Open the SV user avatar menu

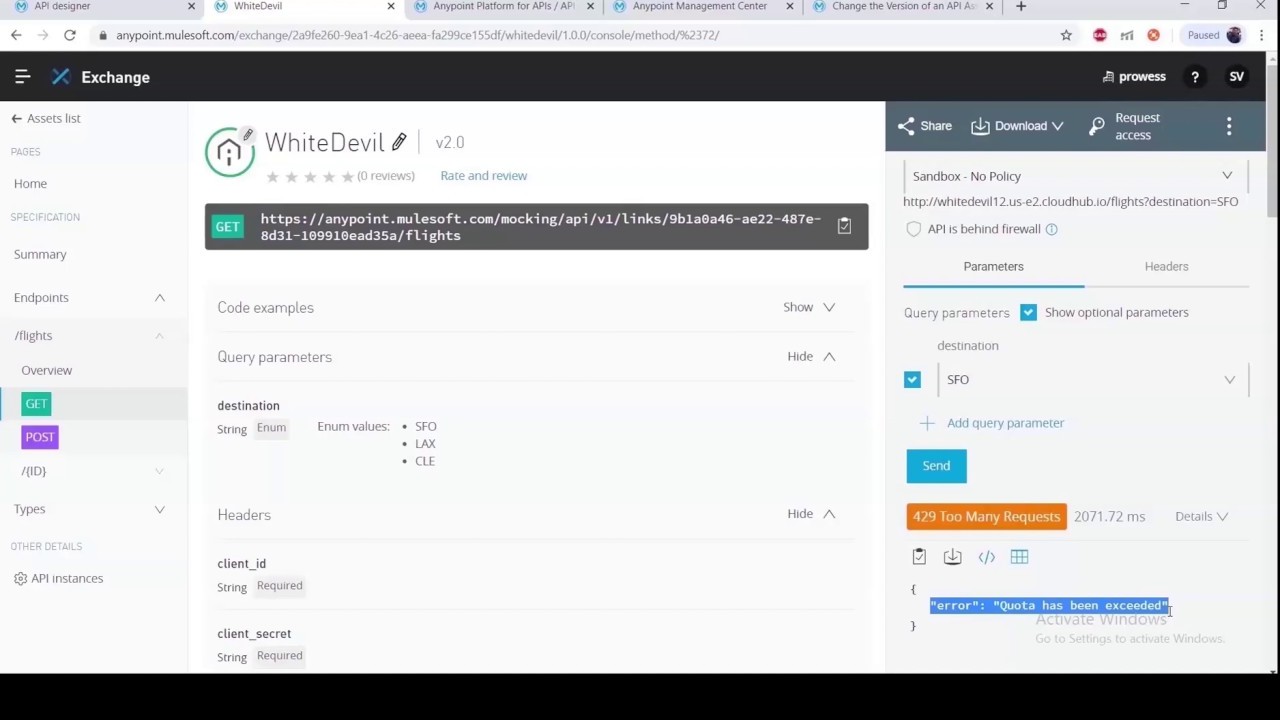click(x=1237, y=77)
